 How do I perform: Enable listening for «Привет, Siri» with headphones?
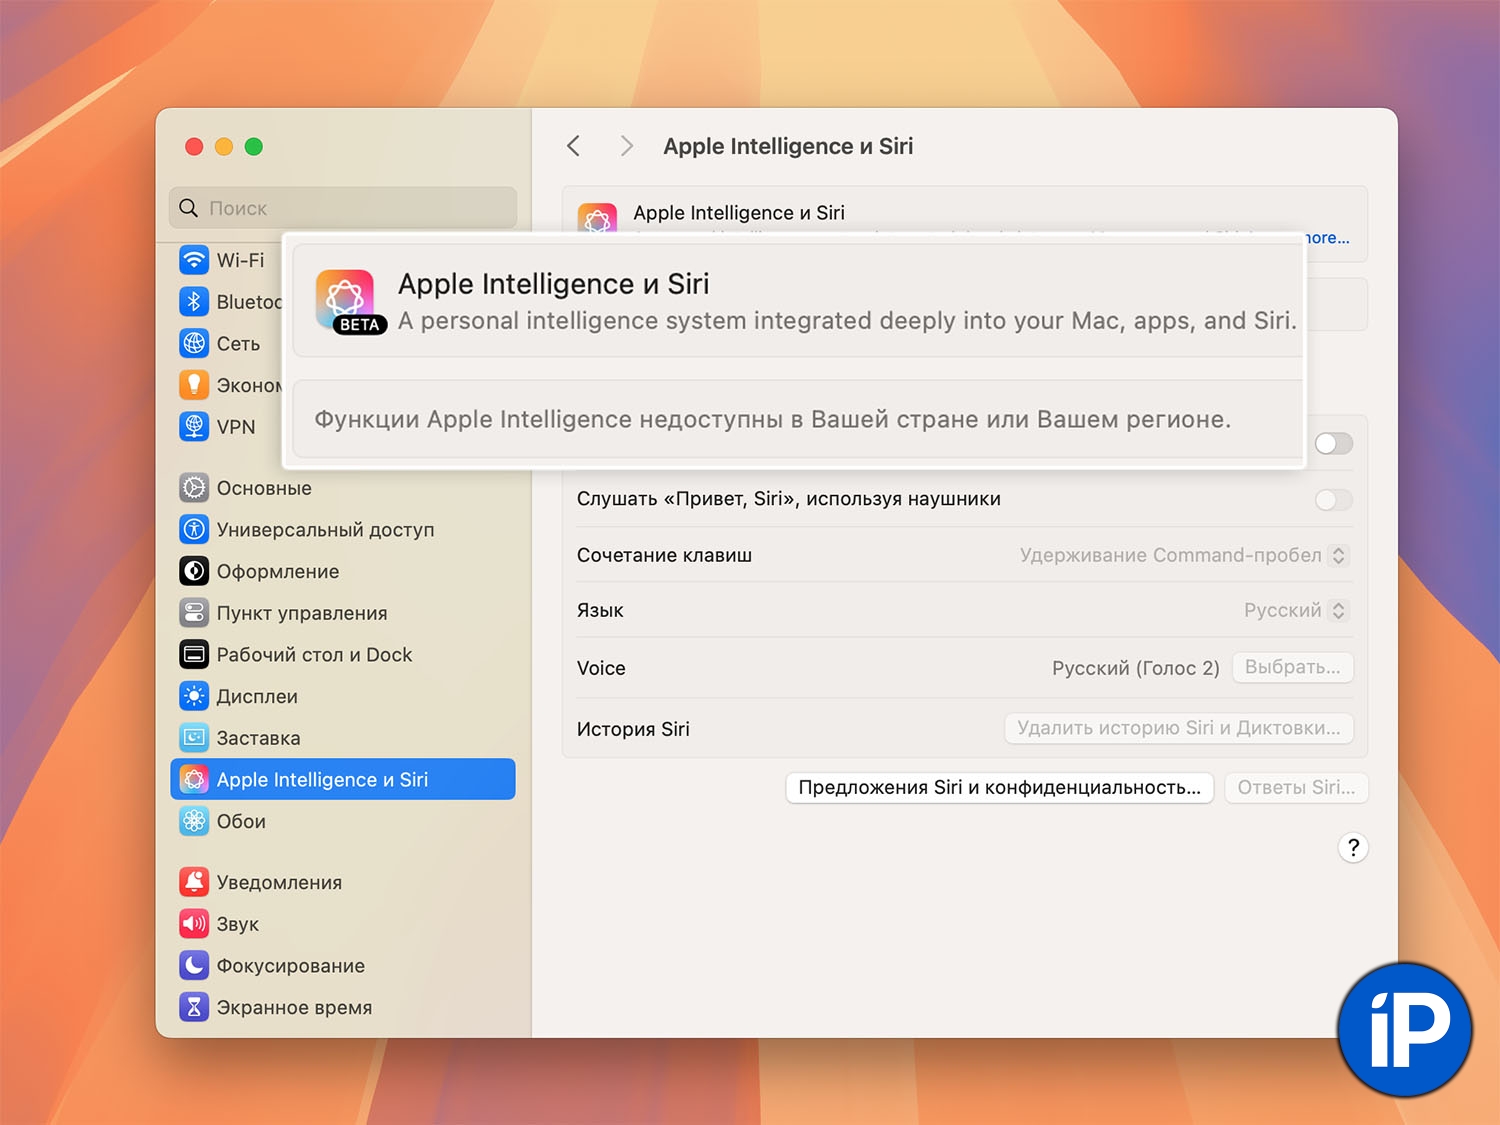pyautogui.click(x=1333, y=499)
